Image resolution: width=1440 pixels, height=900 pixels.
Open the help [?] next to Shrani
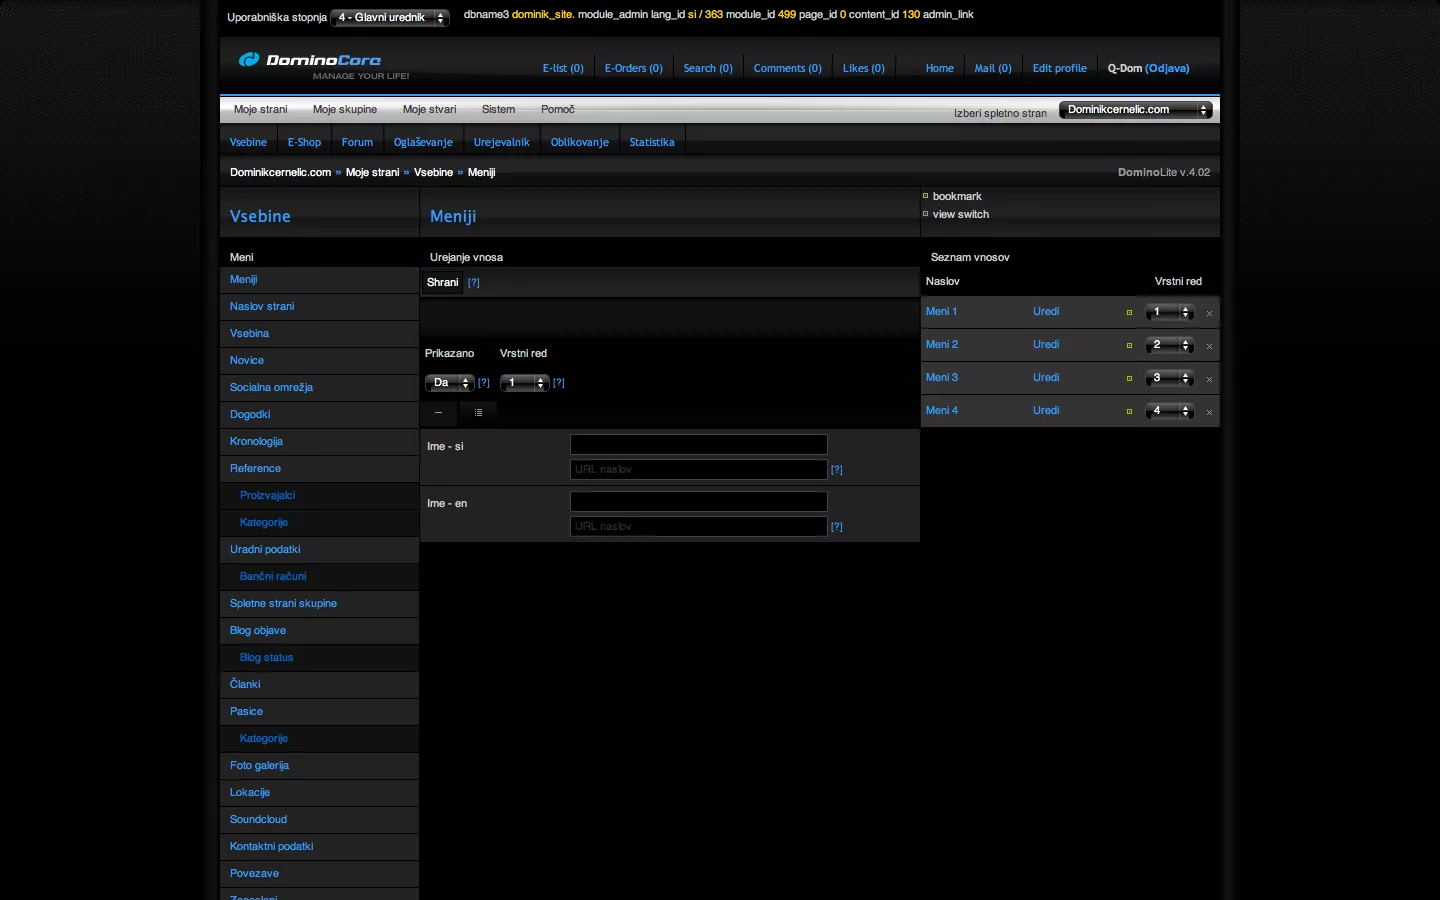474,283
